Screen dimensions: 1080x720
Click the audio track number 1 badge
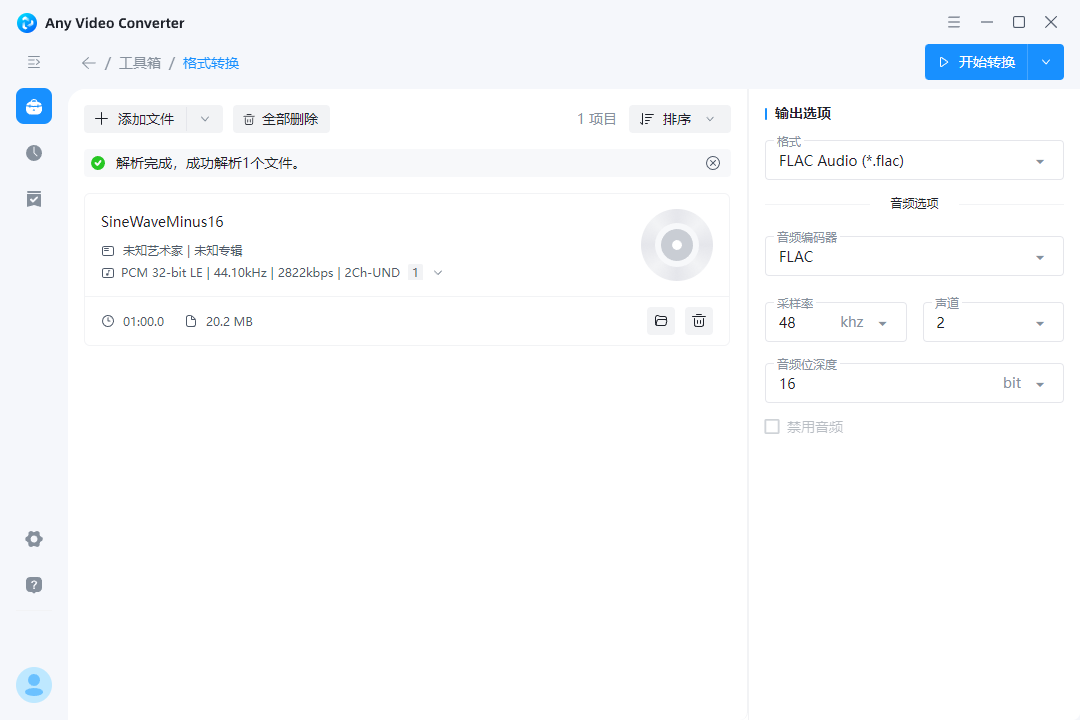[415, 273]
